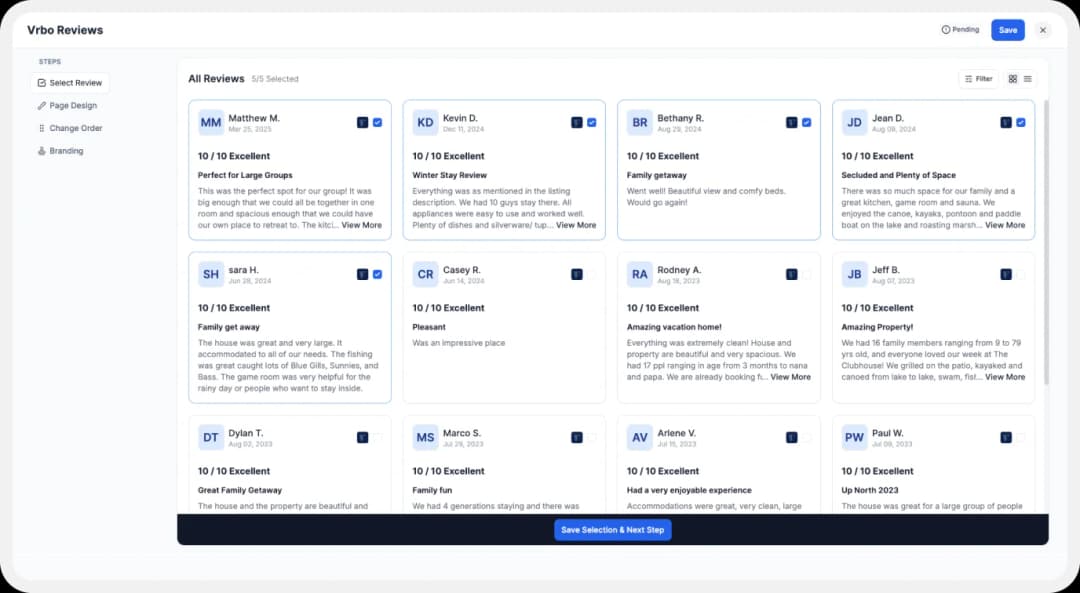Click the JD avatar for Jean D.

854,122
